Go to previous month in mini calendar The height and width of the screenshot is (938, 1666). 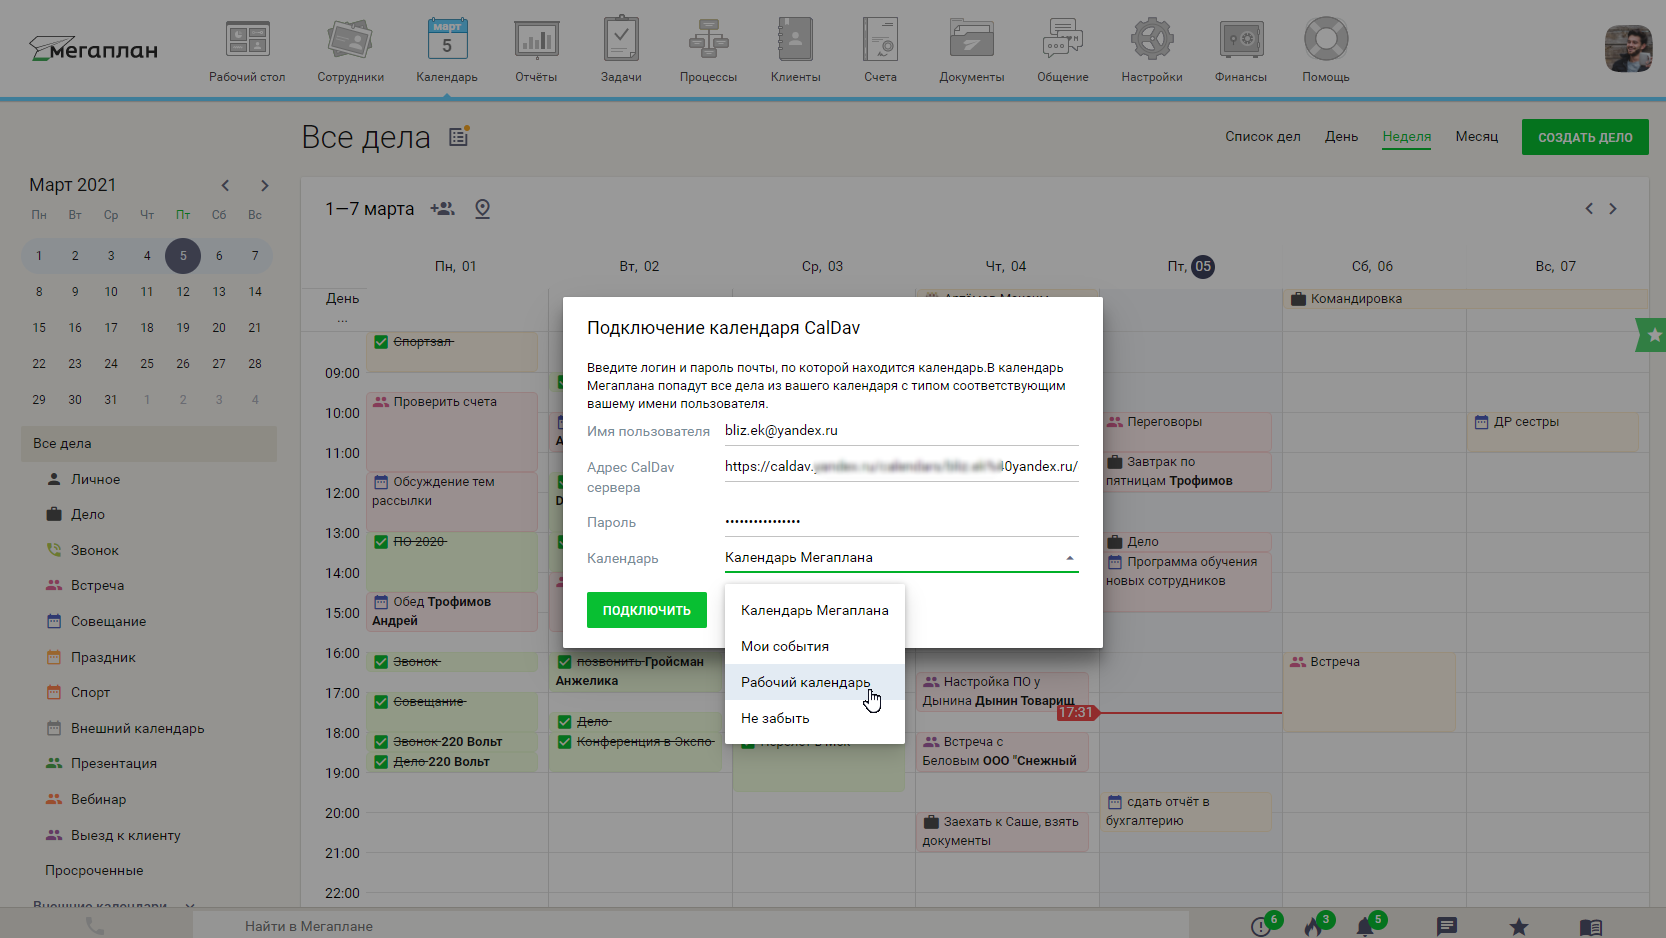pos(226,185)
